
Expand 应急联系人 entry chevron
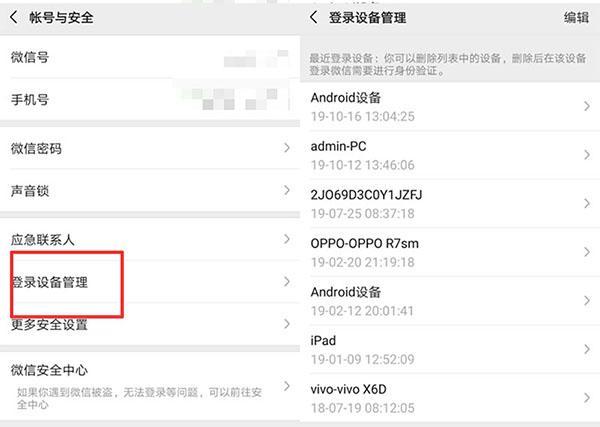tap(287, 239)
